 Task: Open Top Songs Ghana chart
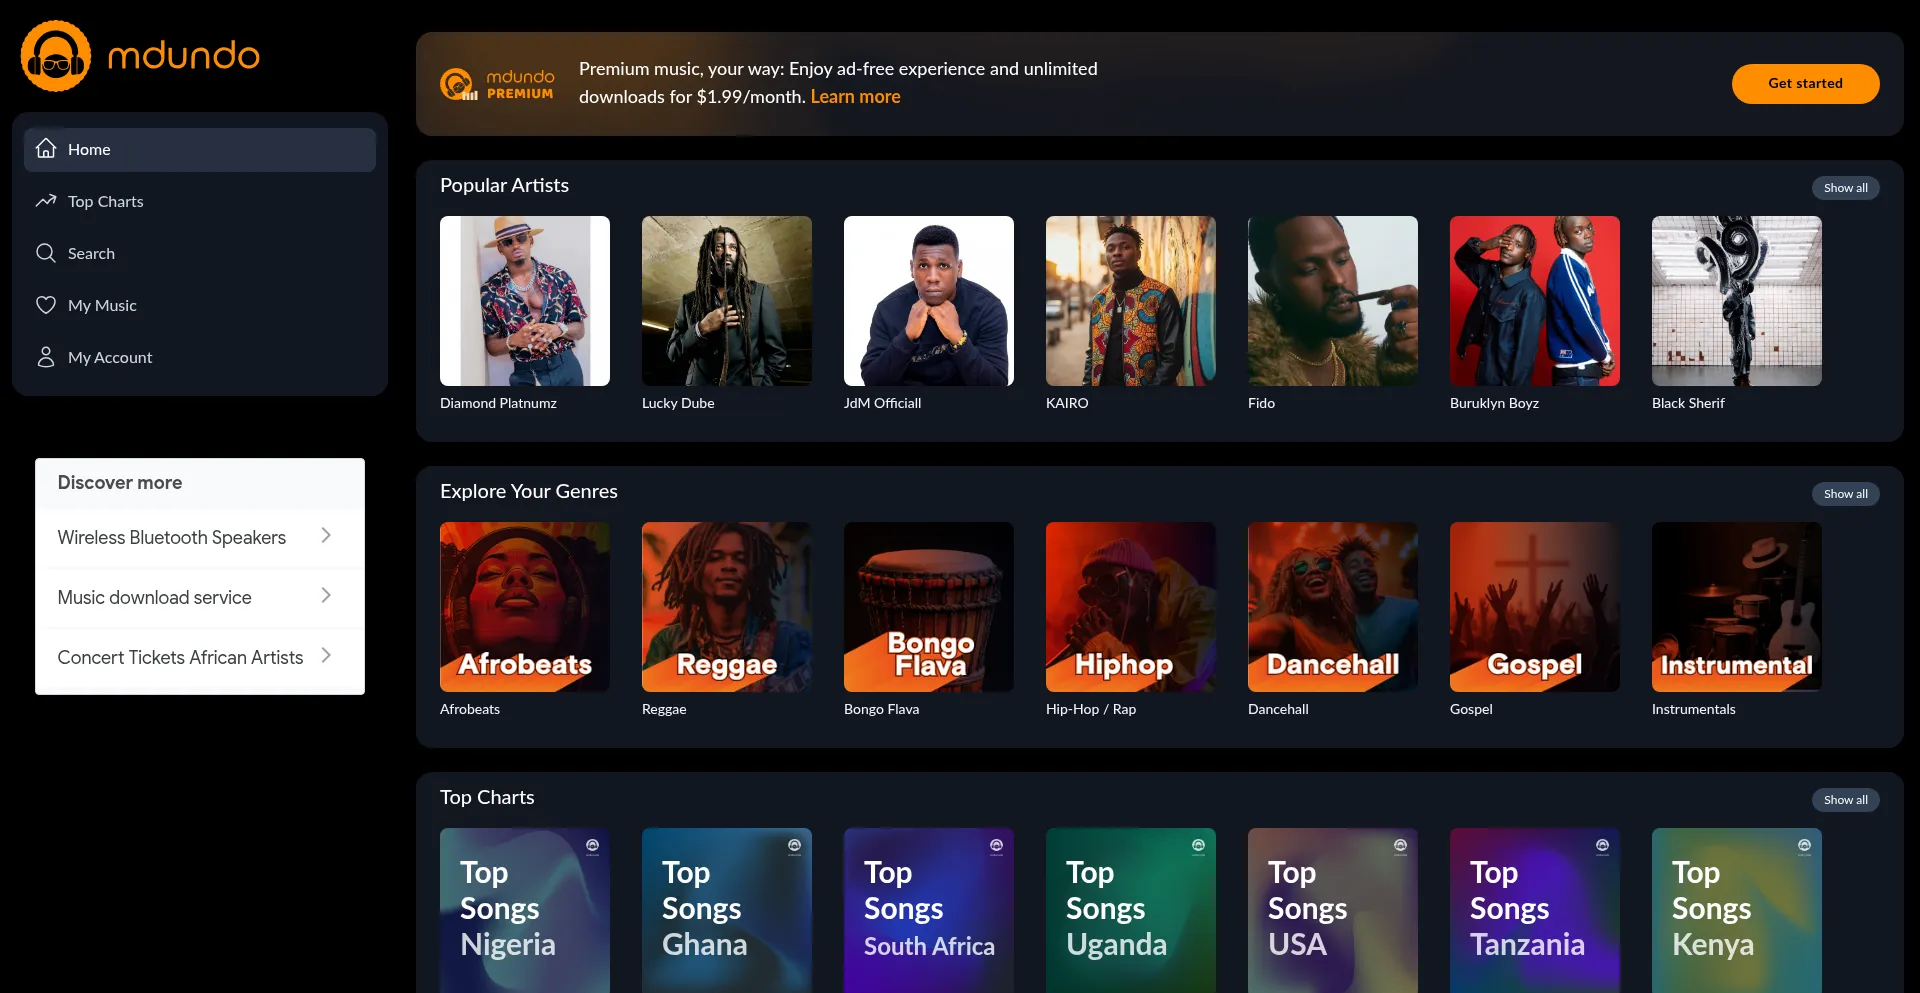tap(727, 910)
